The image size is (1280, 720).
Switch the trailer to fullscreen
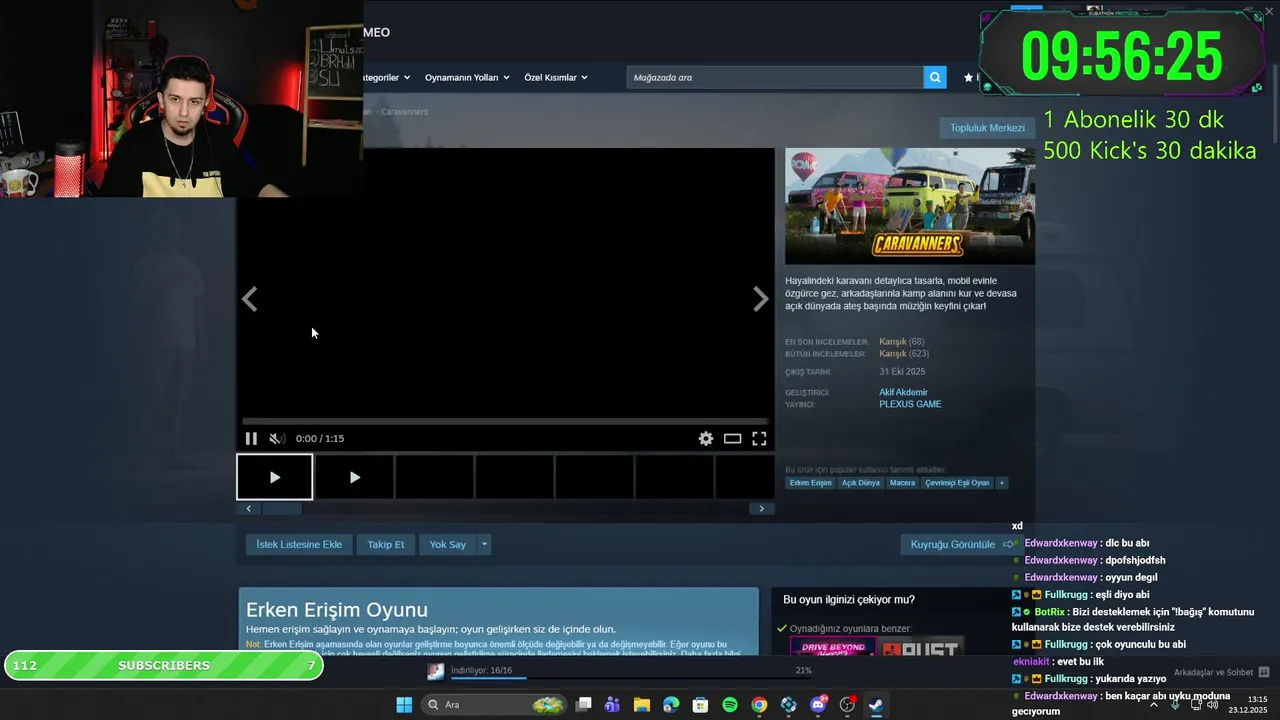(x=759, y=438)
